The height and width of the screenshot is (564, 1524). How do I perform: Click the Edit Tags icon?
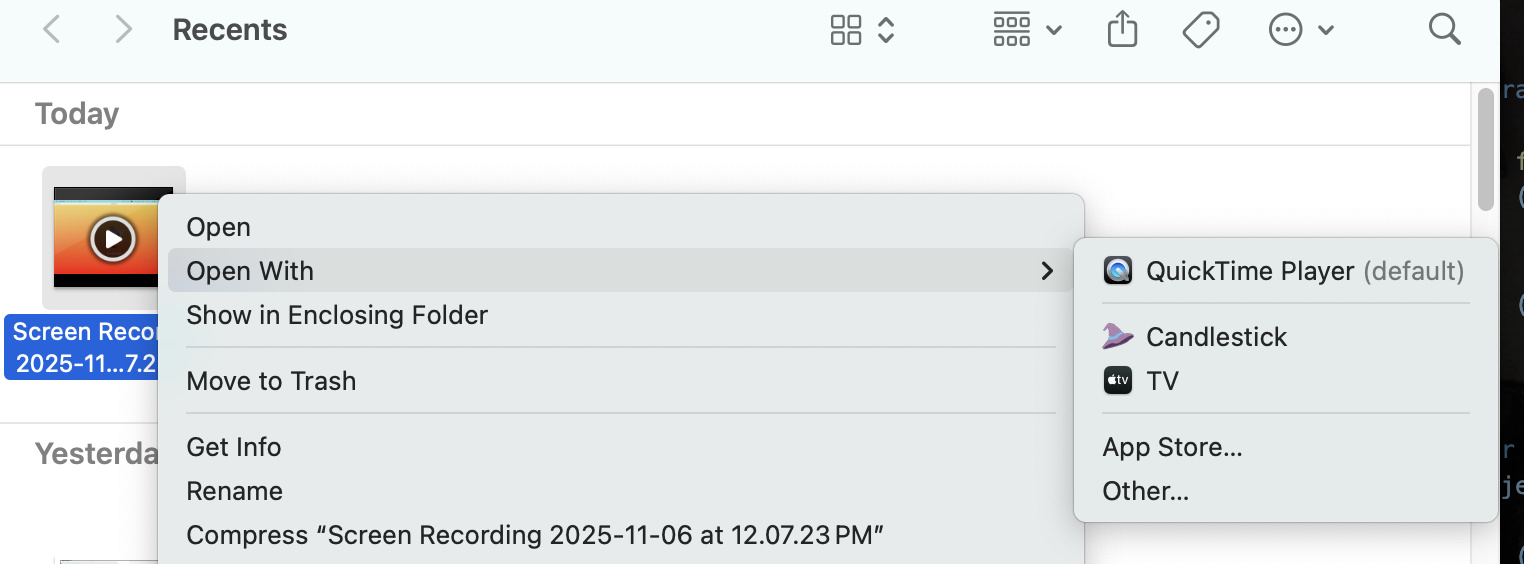click(1200, 30)
